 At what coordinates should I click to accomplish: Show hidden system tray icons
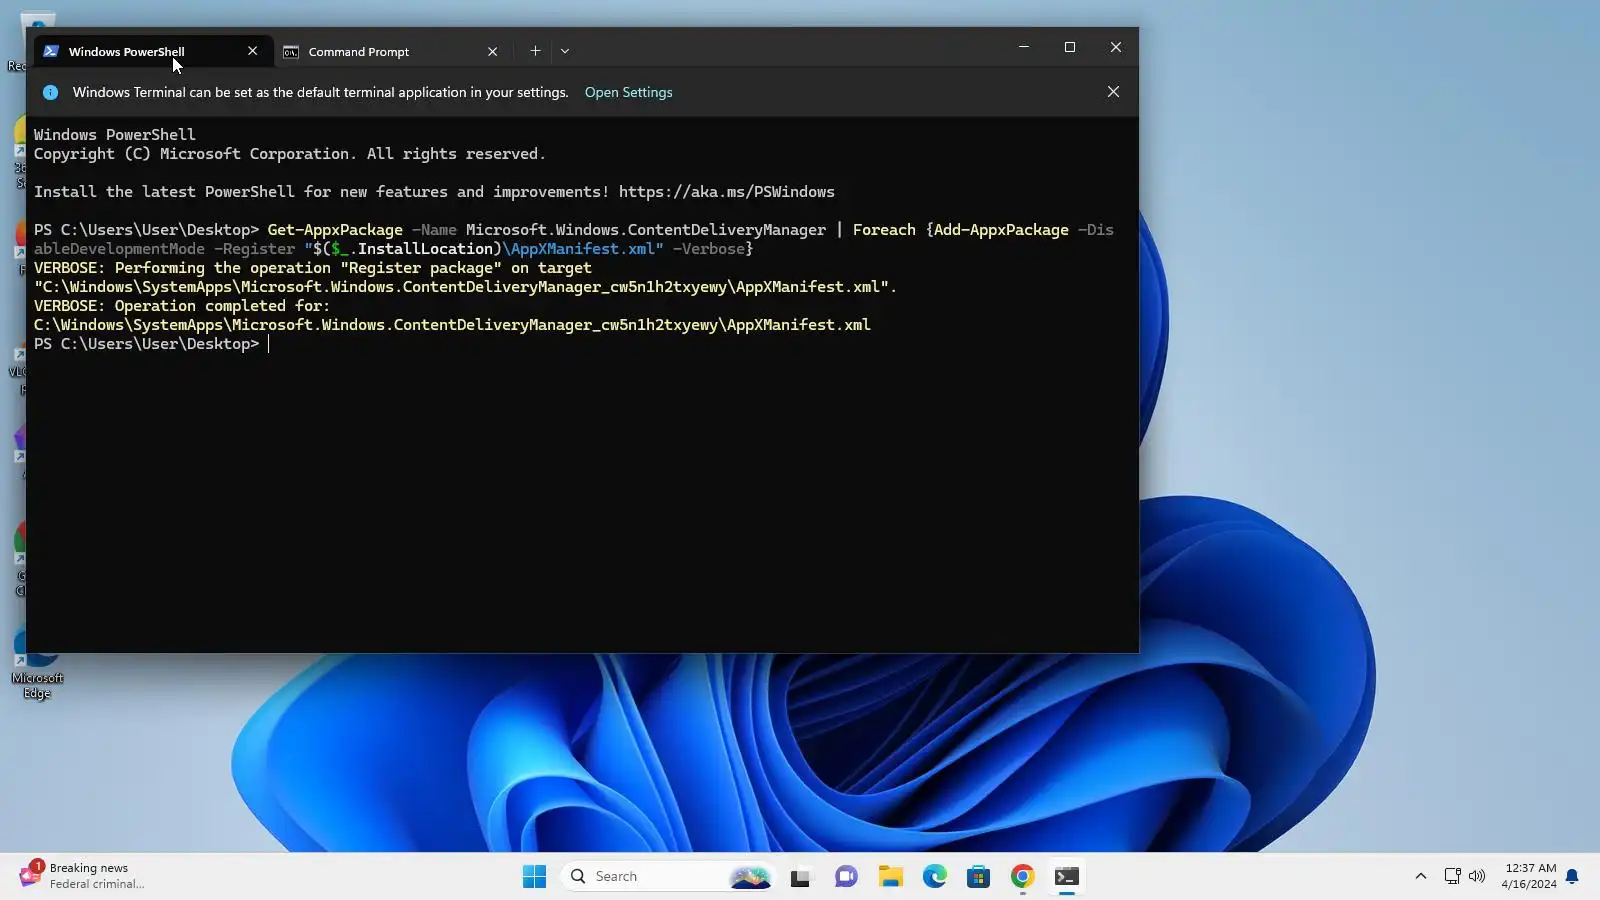tap(1420, 877)
